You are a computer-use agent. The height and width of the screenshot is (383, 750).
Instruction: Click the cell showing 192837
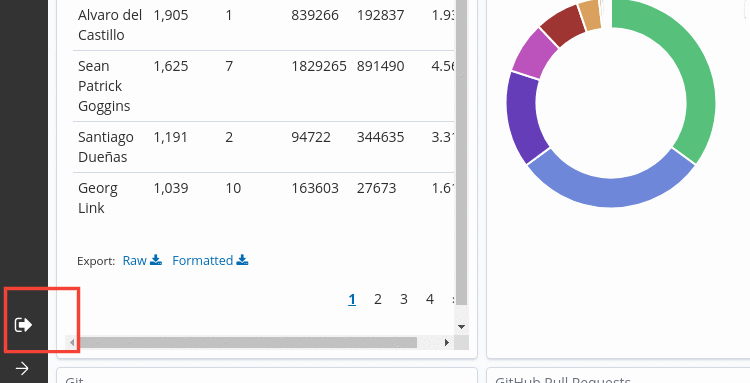click(380, 15)
